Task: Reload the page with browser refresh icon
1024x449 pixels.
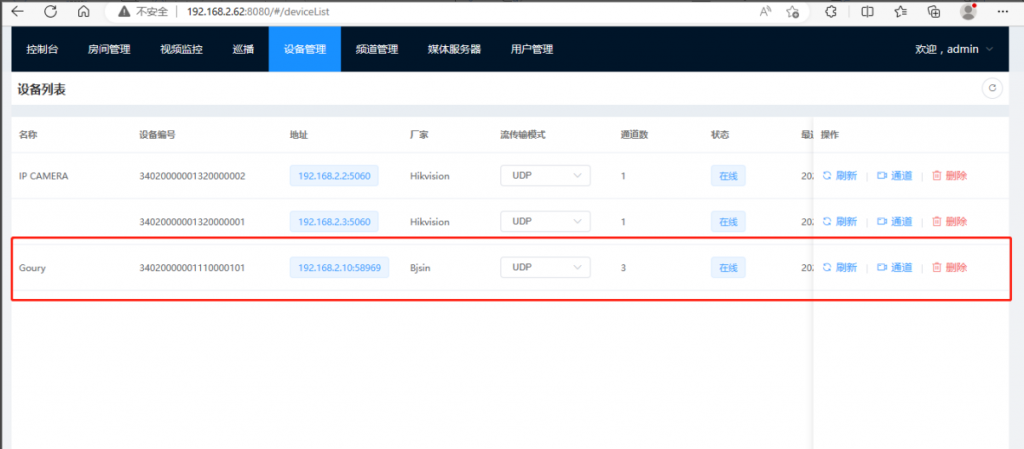Action: [52, 12]
